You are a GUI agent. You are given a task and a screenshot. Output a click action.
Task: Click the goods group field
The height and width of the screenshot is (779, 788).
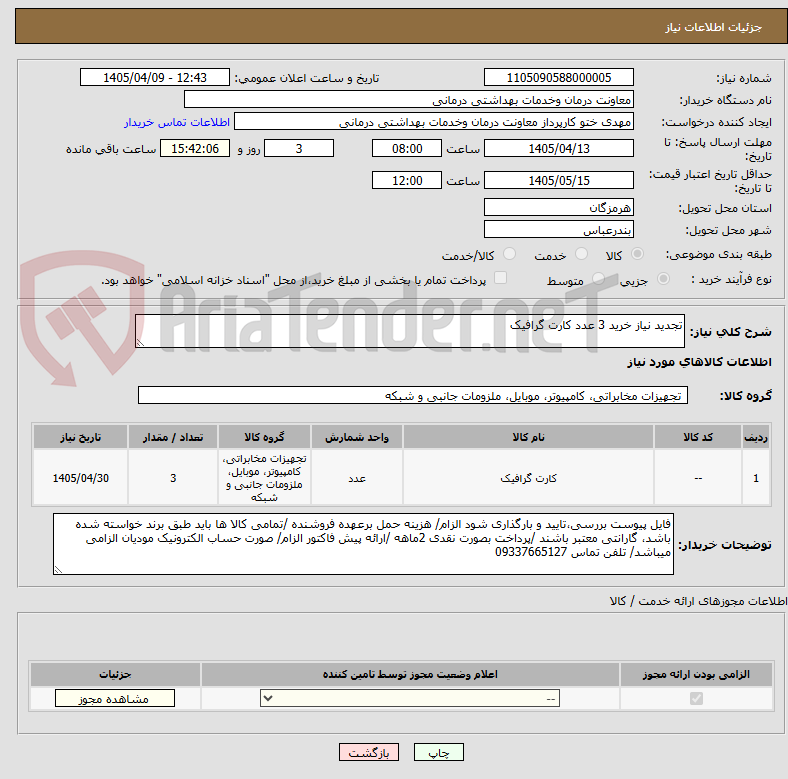(413, 396)
